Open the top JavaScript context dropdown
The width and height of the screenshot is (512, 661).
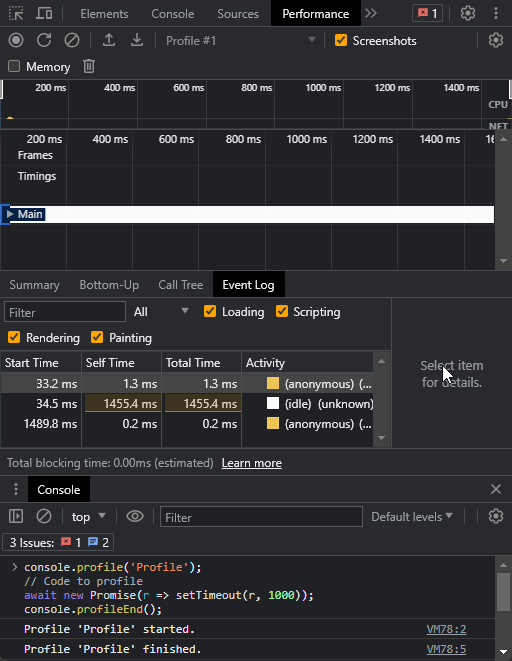click(x=88, y=517)
